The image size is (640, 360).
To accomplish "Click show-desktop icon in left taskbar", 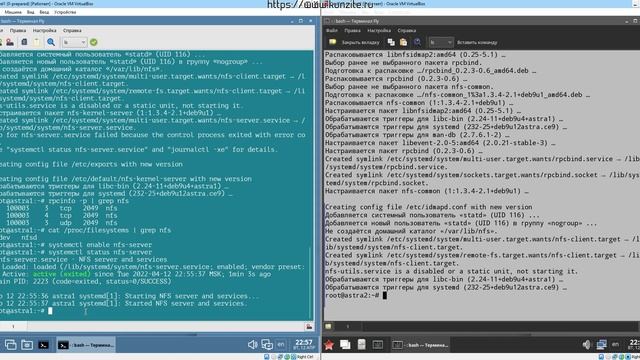I will [x=11, y=345].
